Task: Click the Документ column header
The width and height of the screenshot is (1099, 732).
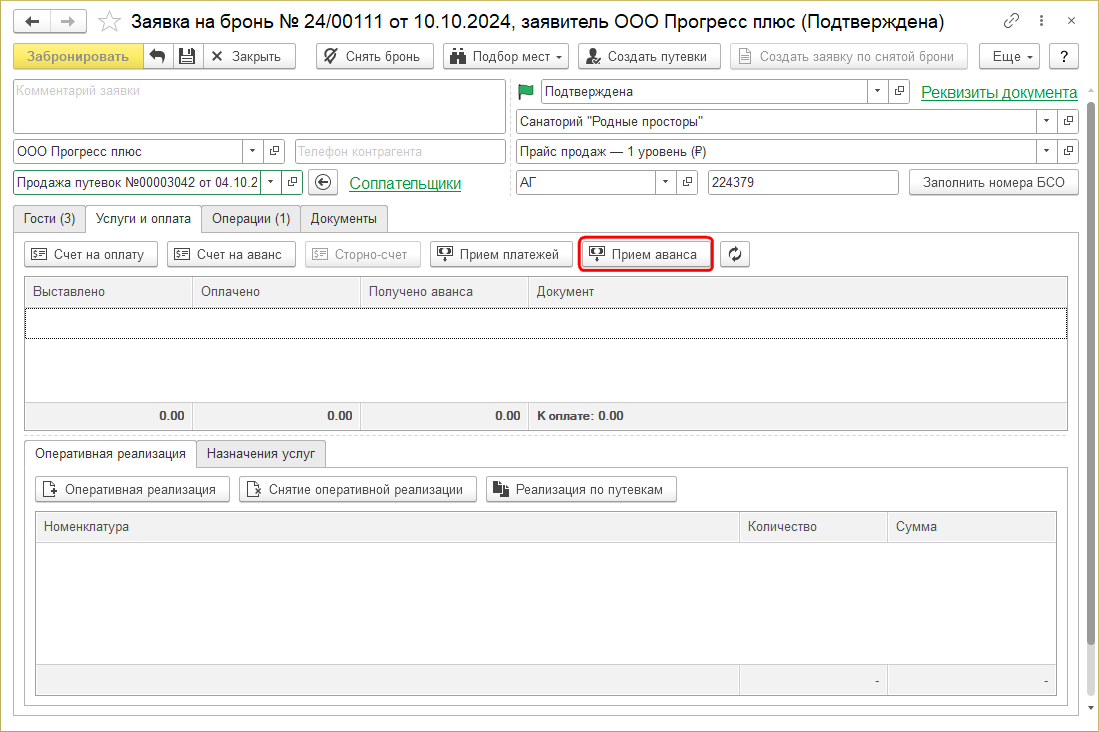Action: pos(798,292)
